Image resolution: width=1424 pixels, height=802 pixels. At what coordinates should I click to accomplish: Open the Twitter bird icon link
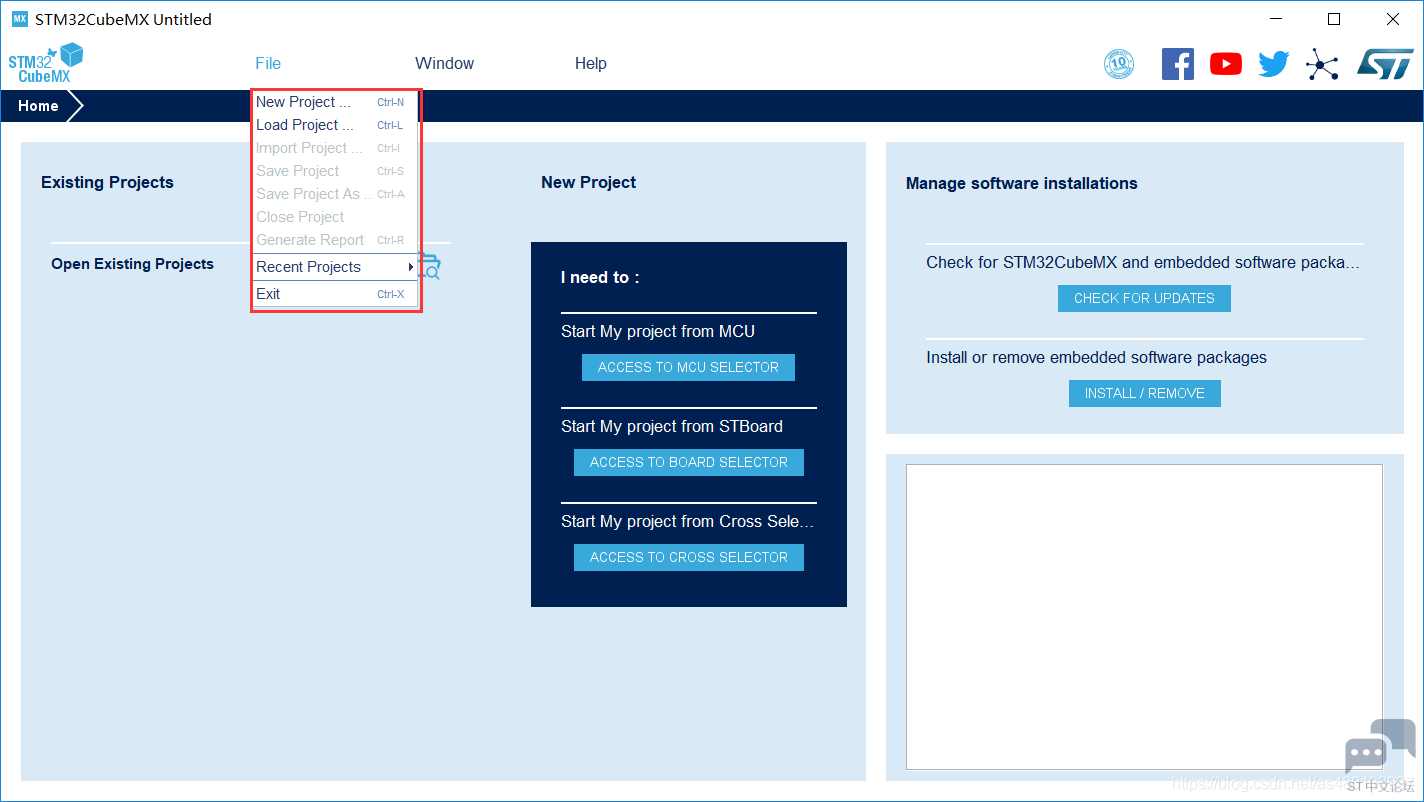(x=1274, y=64)
